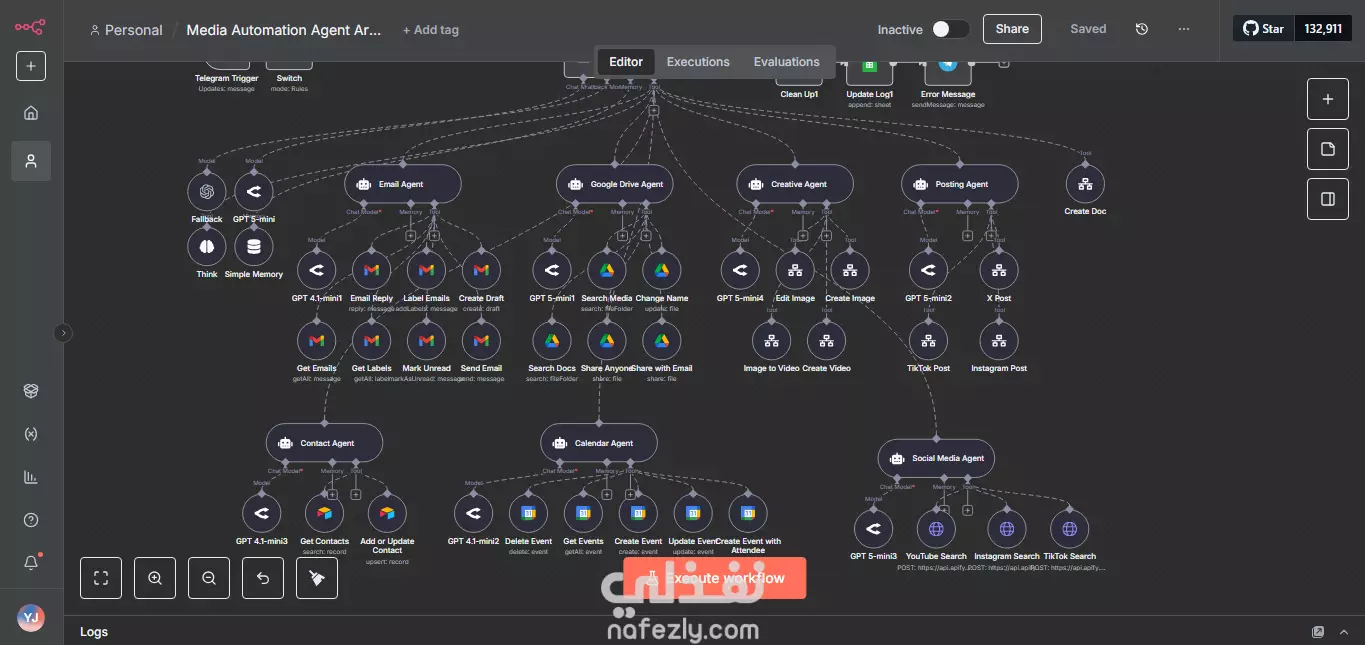Select the Calendar Agent node
Screen dimensions: 1365x645
click(599, 443)
